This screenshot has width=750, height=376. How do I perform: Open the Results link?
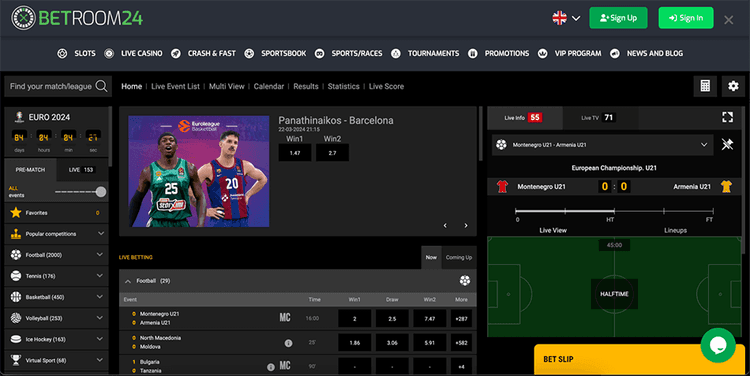coord(306,87)
